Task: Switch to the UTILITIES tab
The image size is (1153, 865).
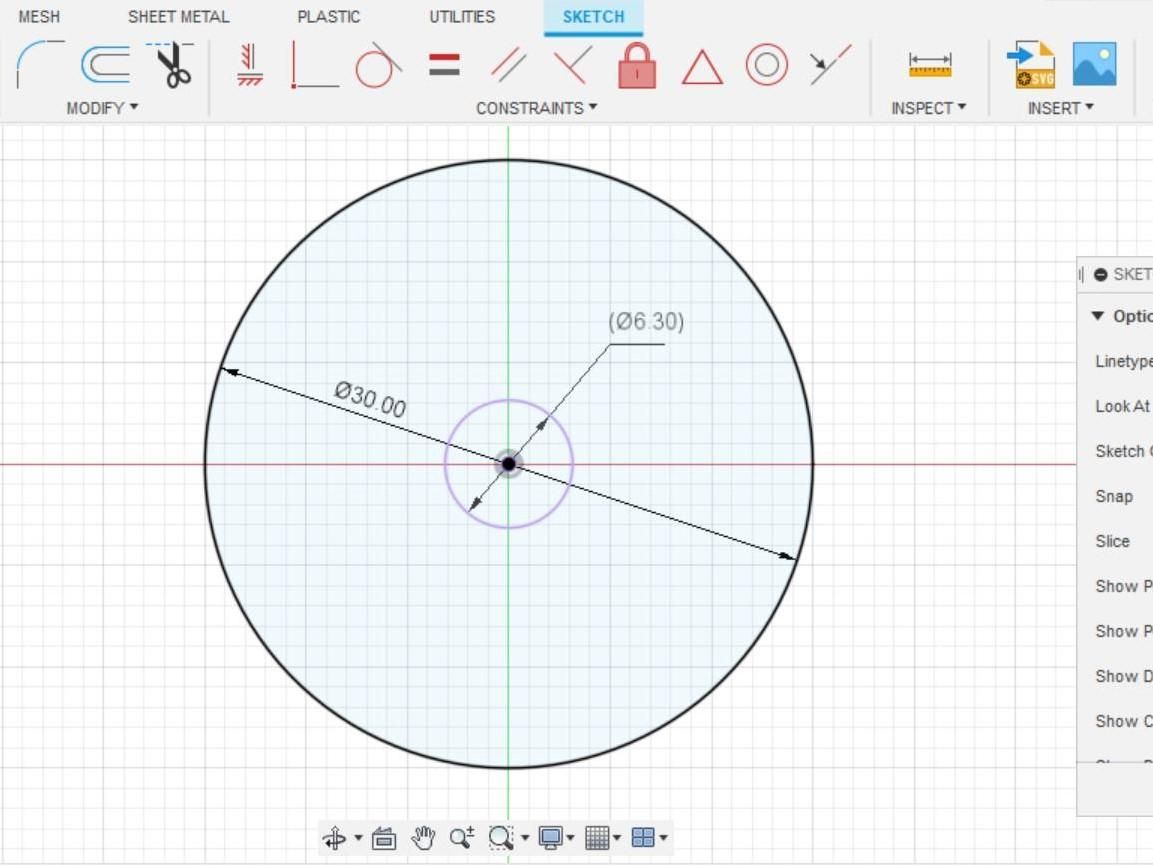Action: 461,16
